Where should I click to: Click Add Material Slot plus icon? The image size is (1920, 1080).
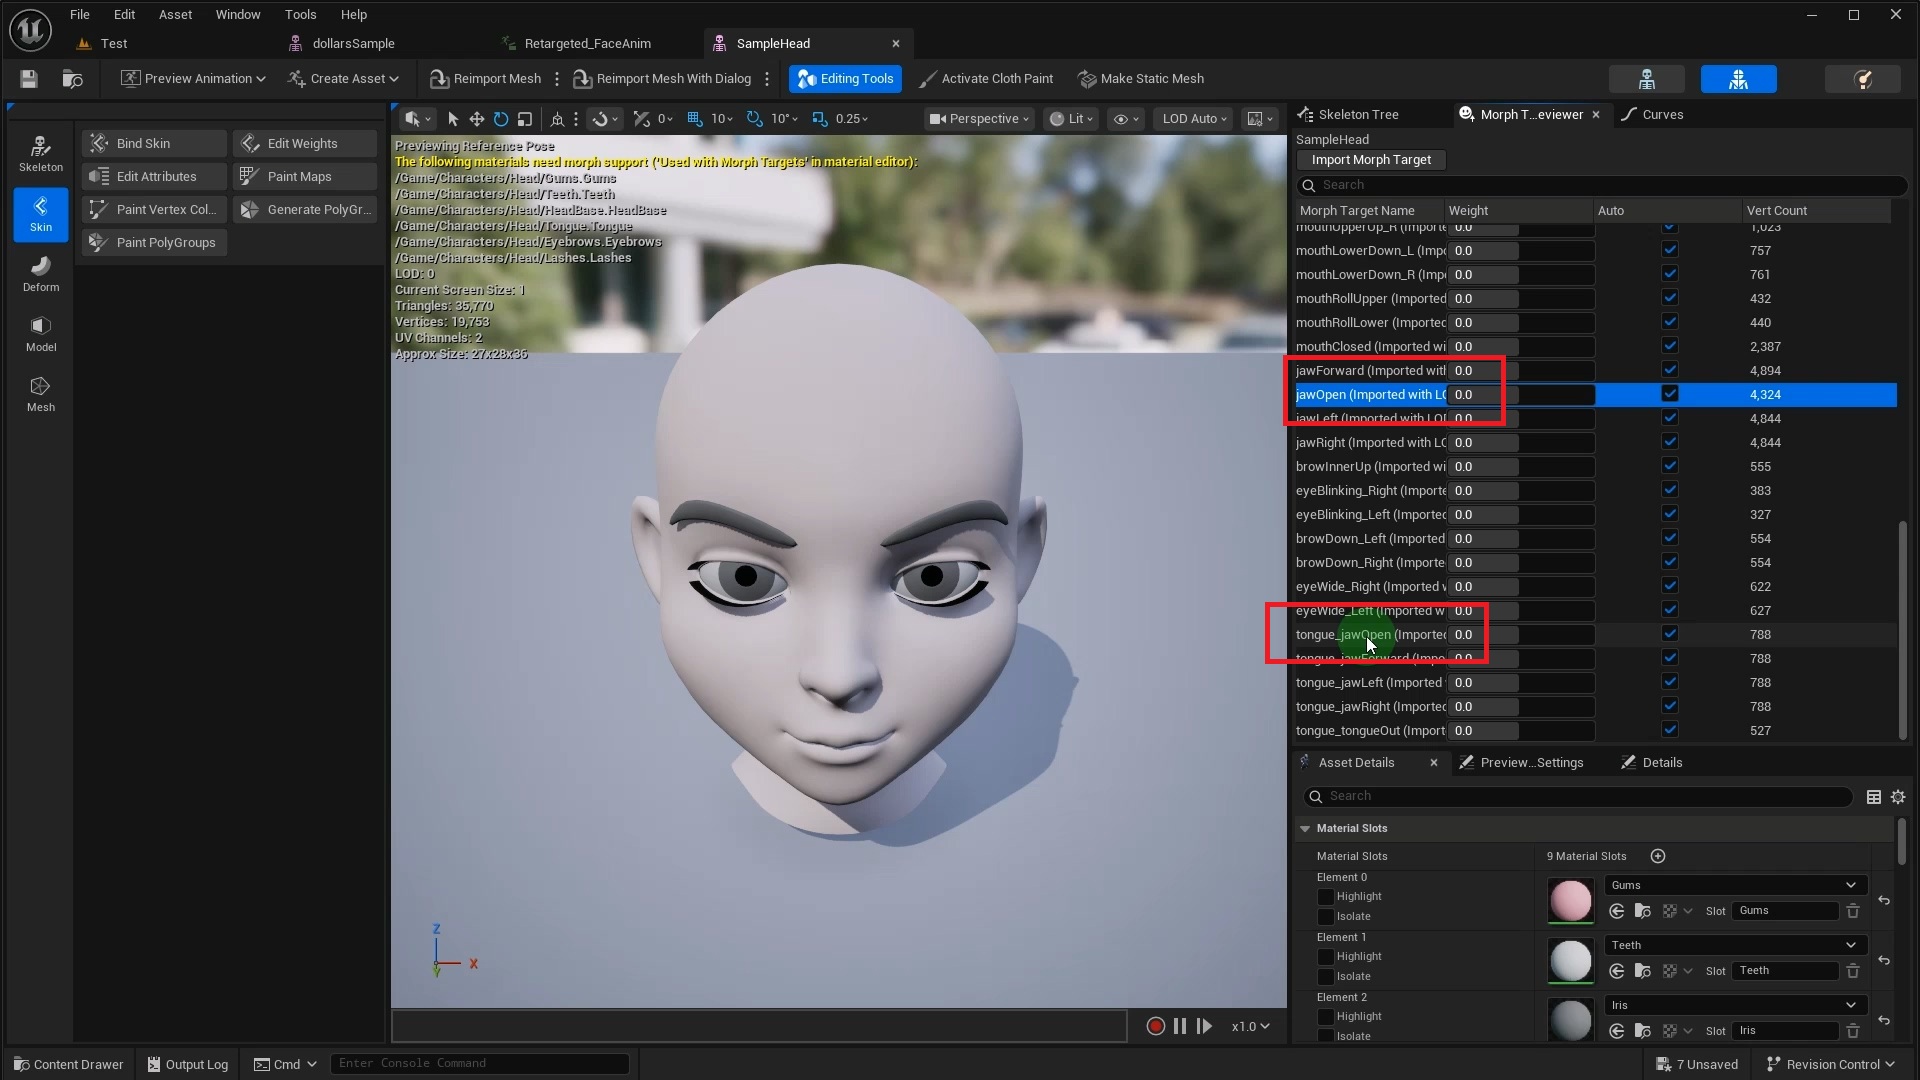point(1657,856)
